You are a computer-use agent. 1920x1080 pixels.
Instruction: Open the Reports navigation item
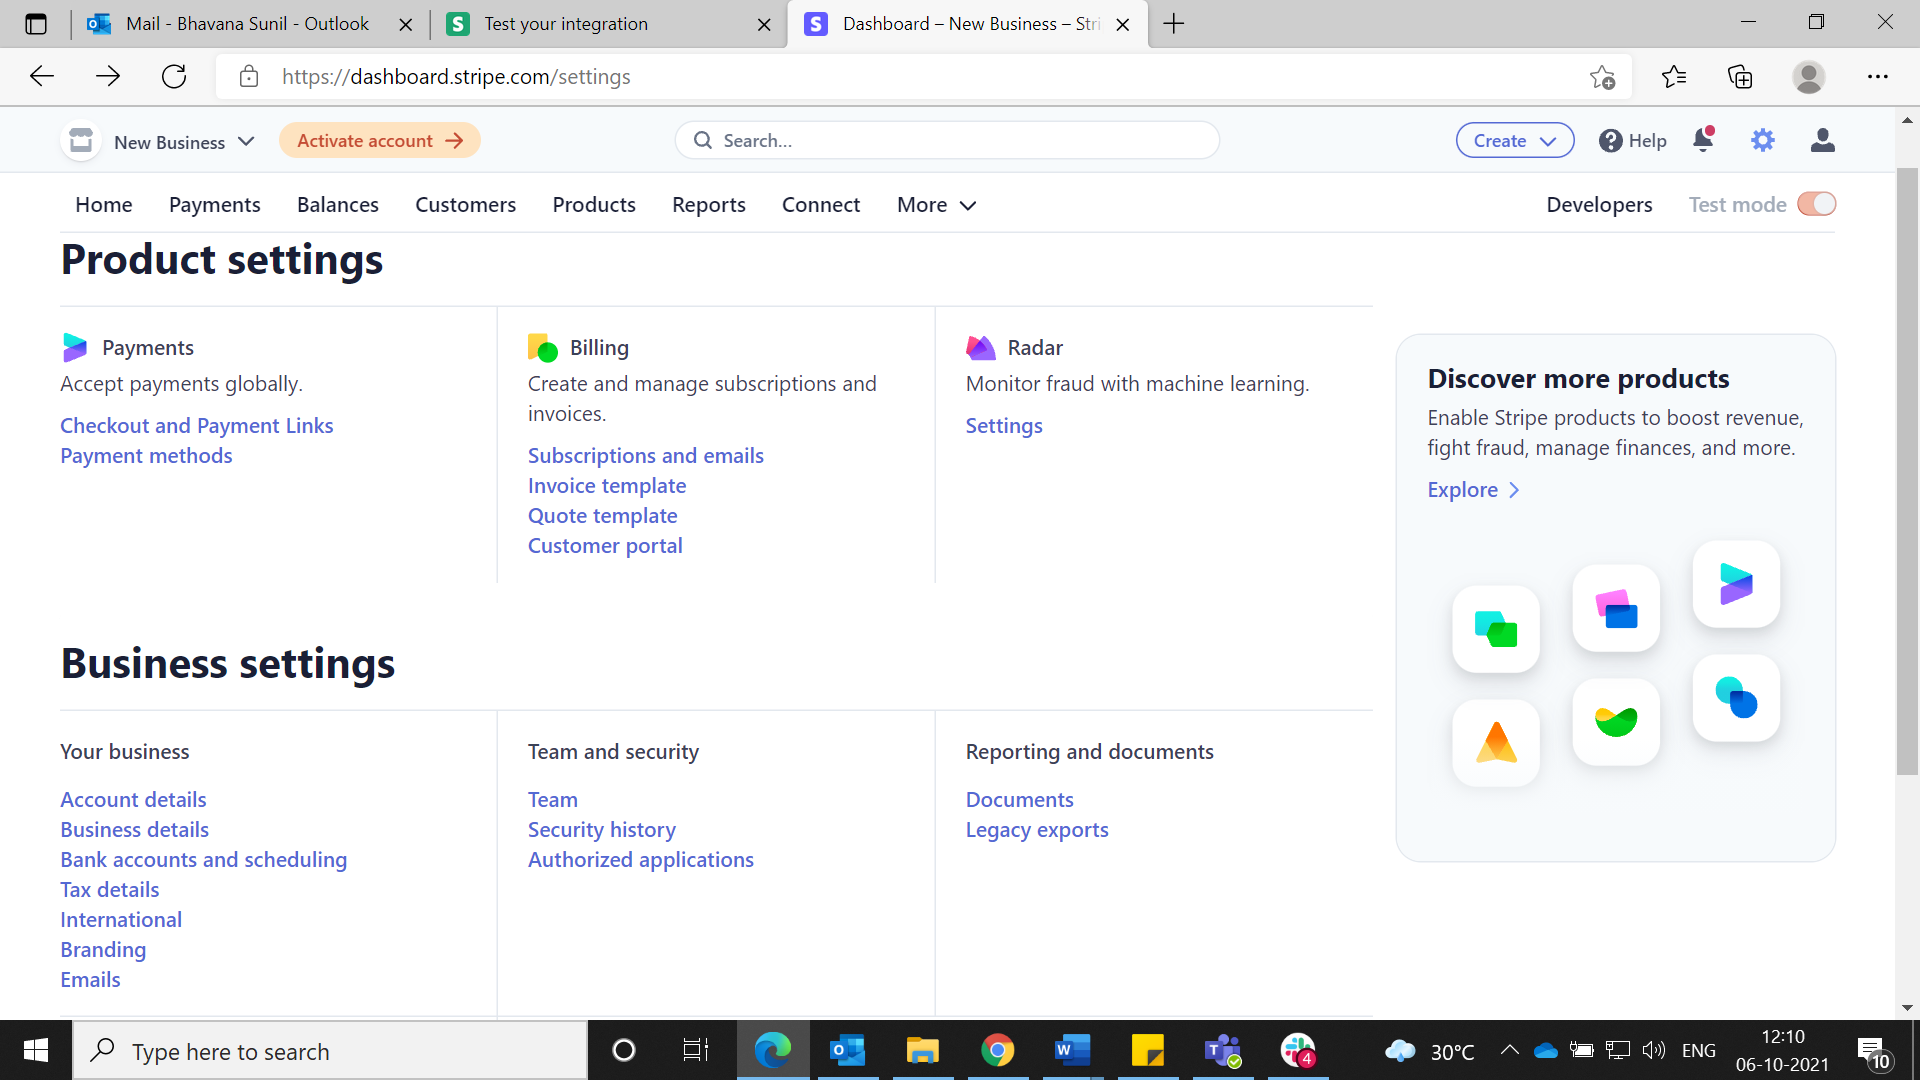pyautogui.click(x=709, y=205)
